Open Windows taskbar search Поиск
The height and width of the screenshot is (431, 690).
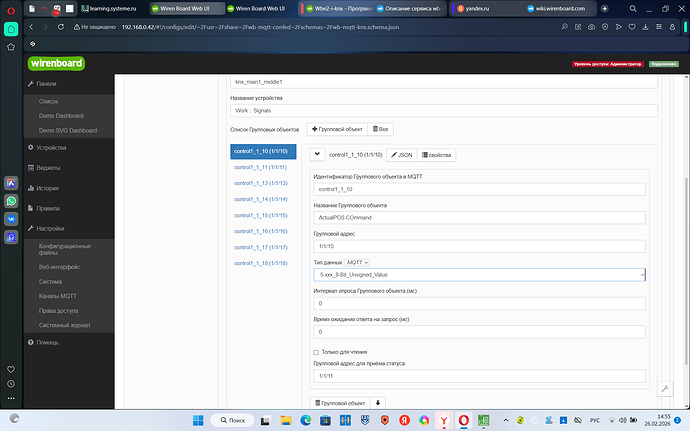pos(232,420)
